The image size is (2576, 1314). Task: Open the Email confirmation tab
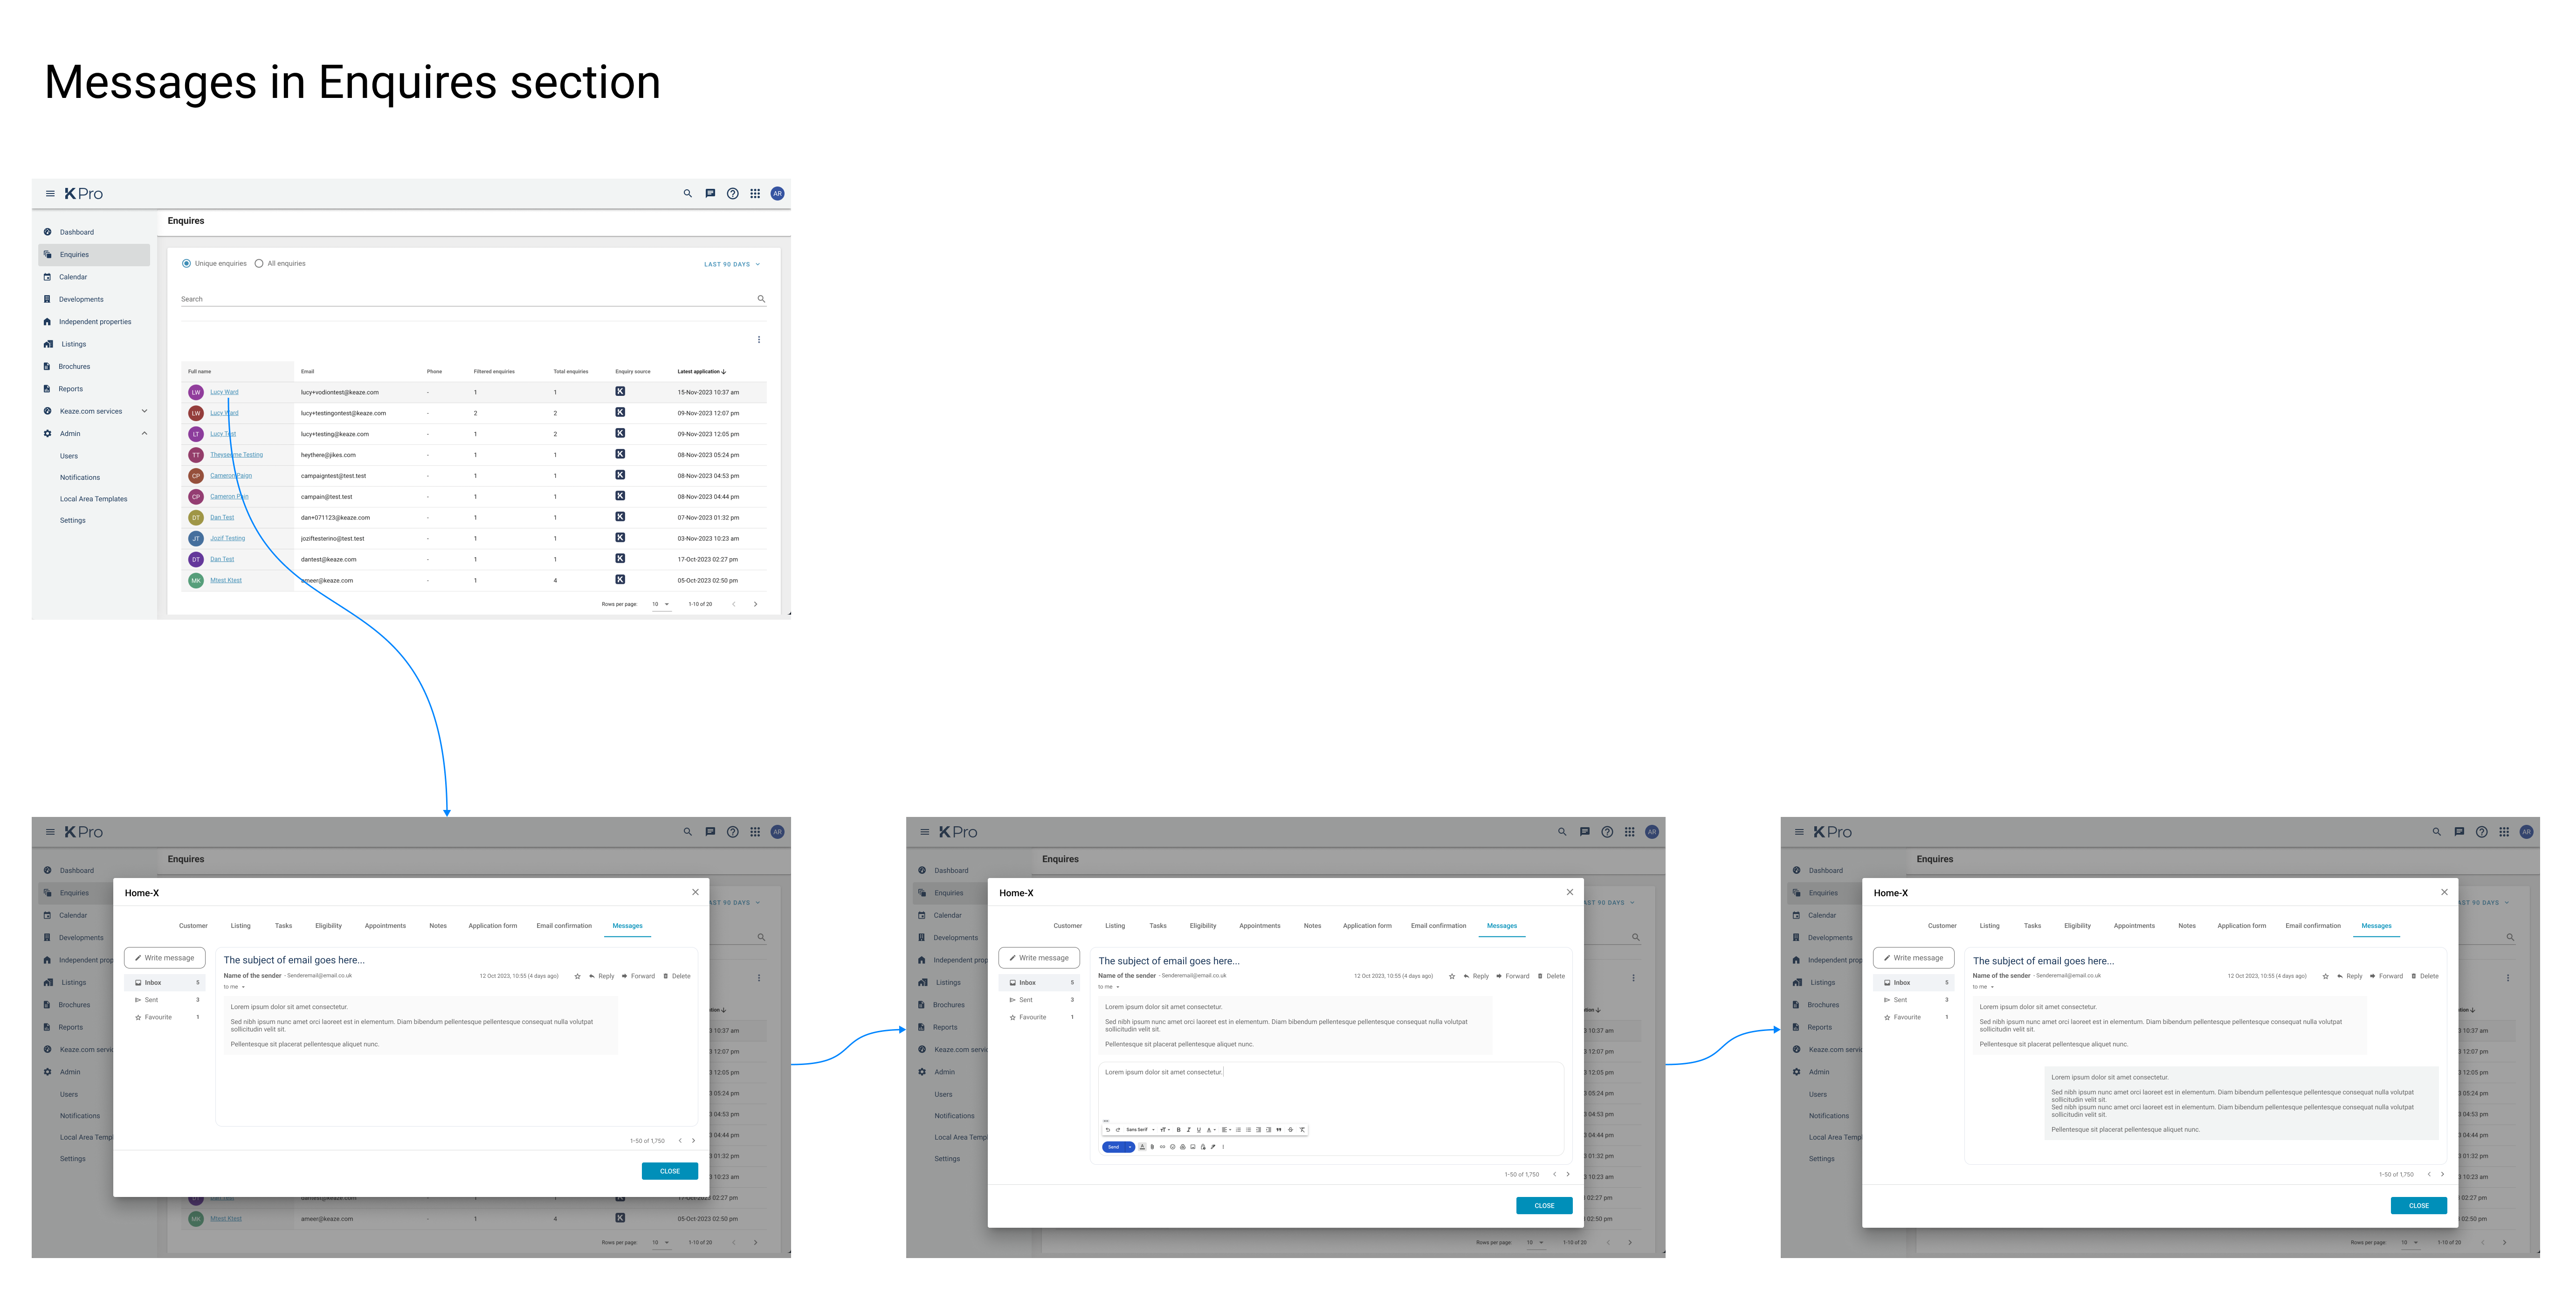1439,926
